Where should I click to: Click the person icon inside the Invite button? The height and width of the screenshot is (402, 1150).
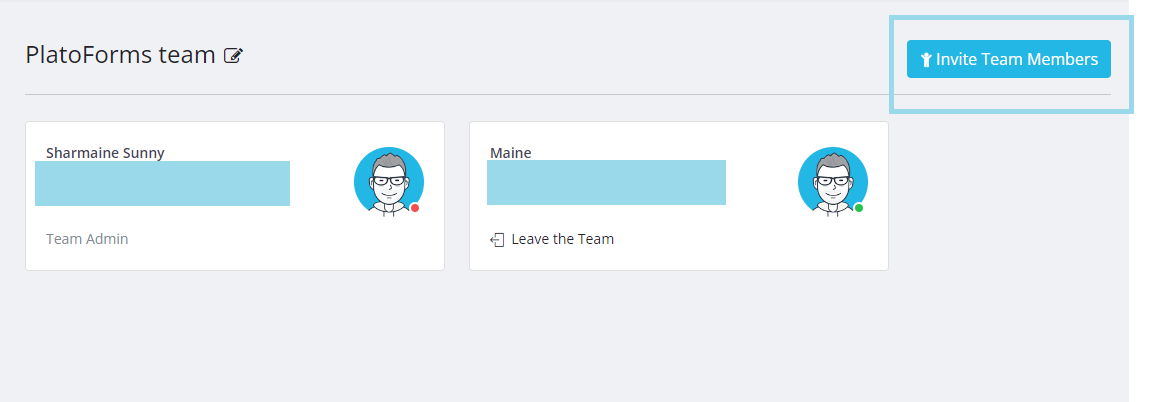point(926,60)
